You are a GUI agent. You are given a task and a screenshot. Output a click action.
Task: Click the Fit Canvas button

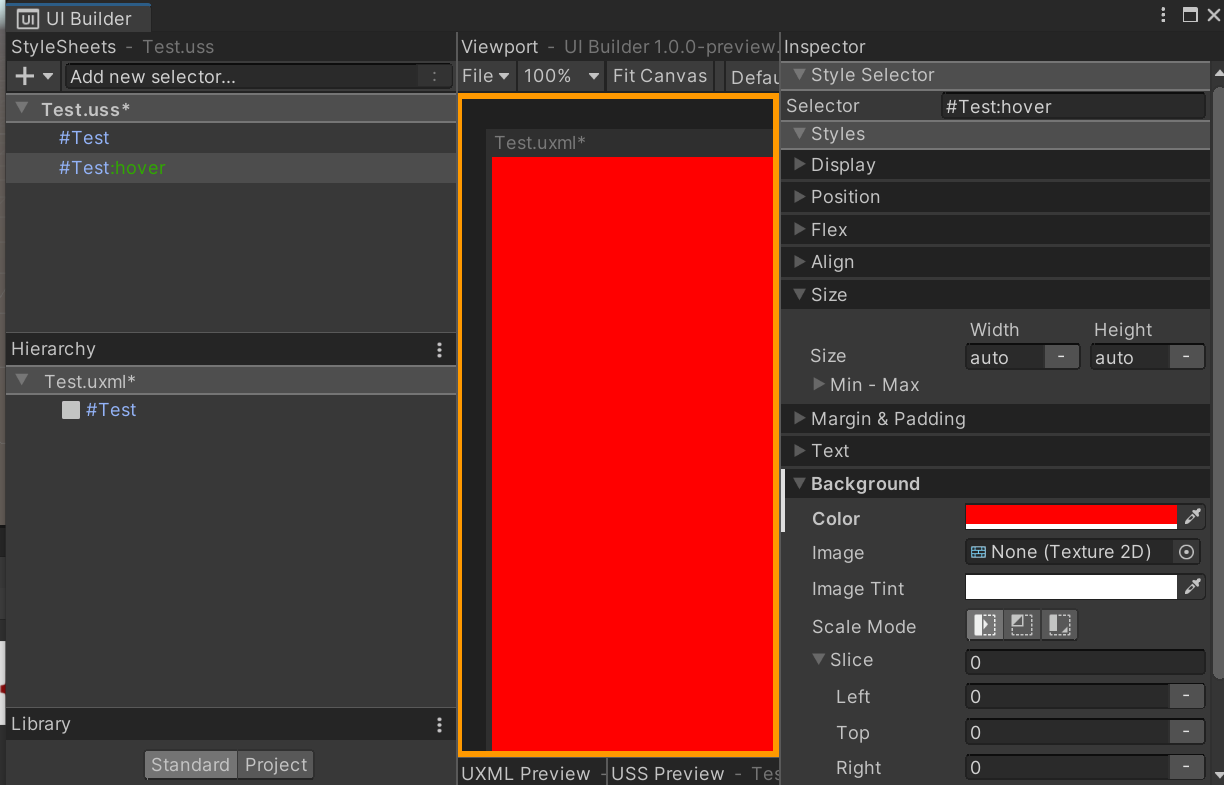(660, 75)
